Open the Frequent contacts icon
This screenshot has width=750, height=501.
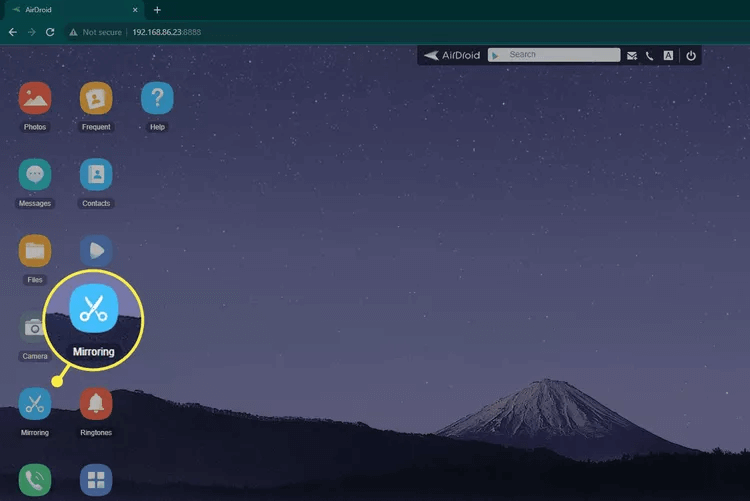pos(96,99)
